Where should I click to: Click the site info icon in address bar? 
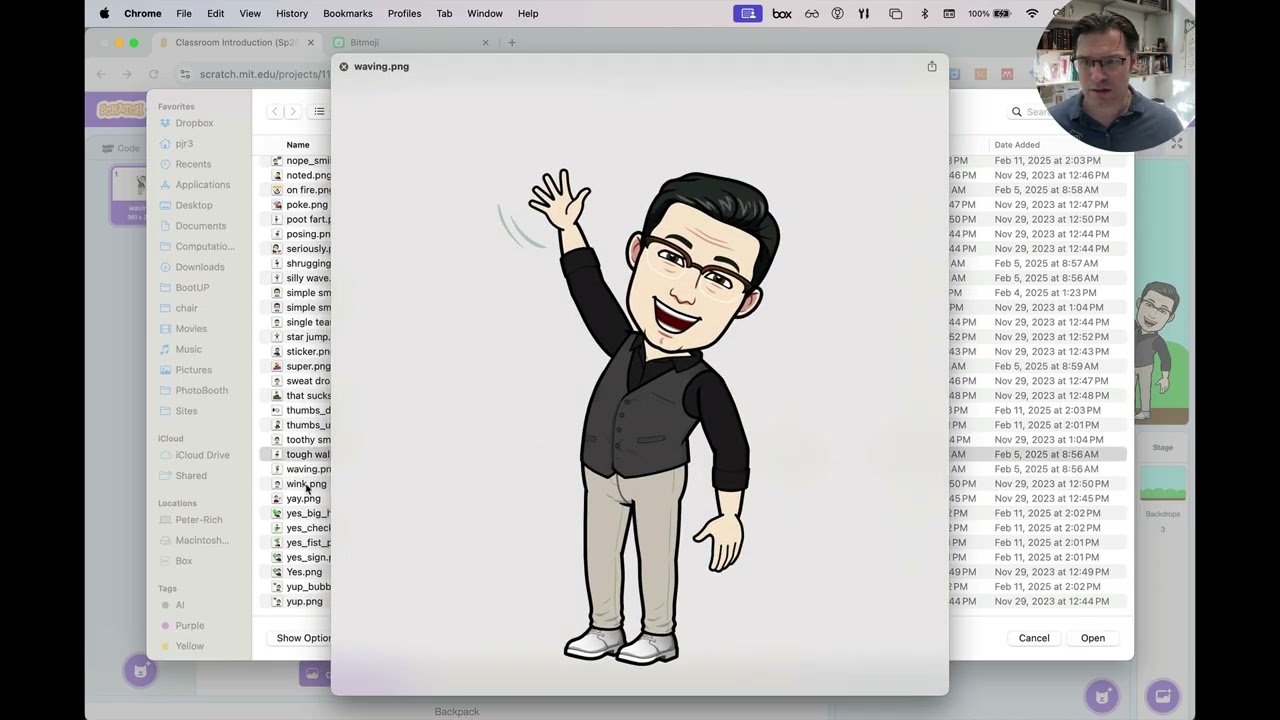[x=185, y=74]
